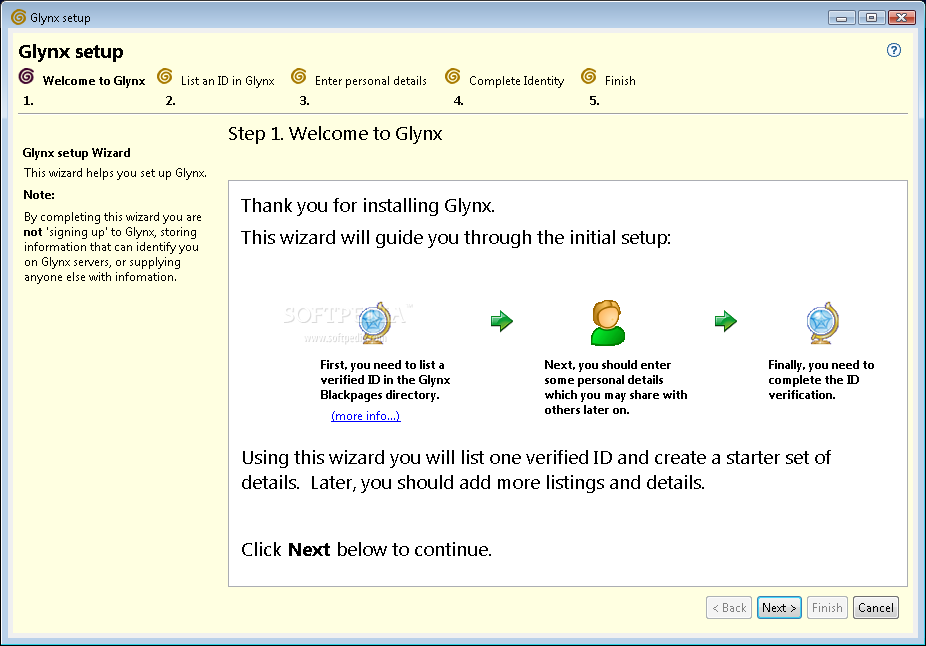Click the green arrow after the first globe
This screenshot has height=646, width=926.
click(502, 321)
